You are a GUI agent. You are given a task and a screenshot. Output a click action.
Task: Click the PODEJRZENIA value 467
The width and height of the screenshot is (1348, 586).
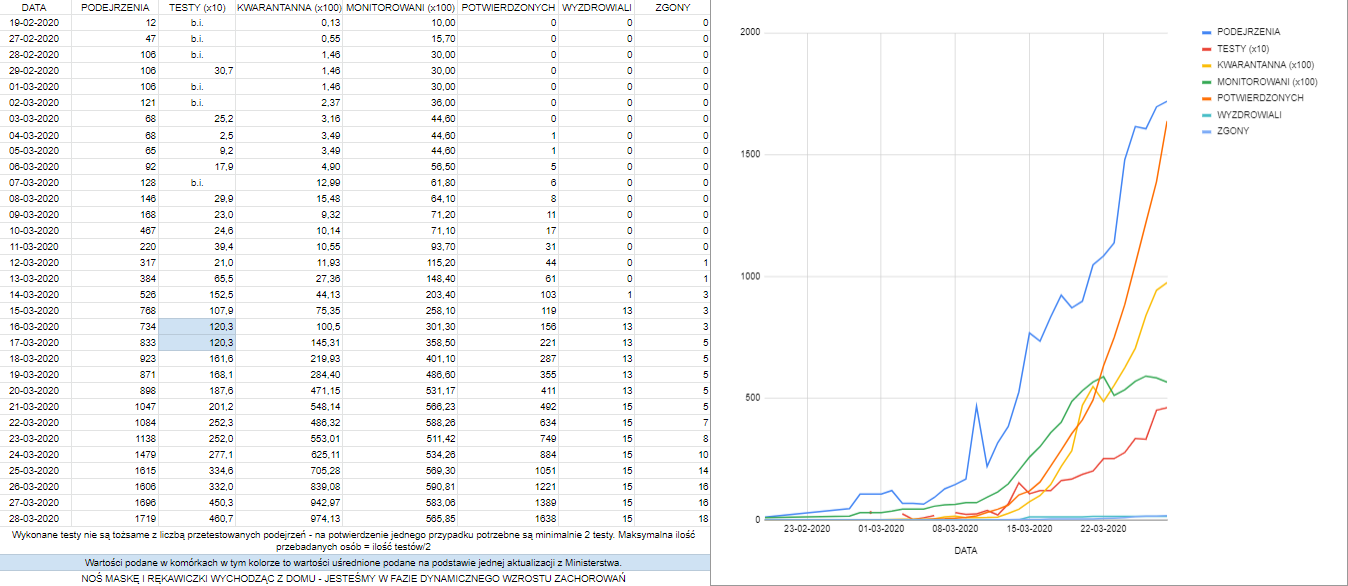tap(147, 231)
